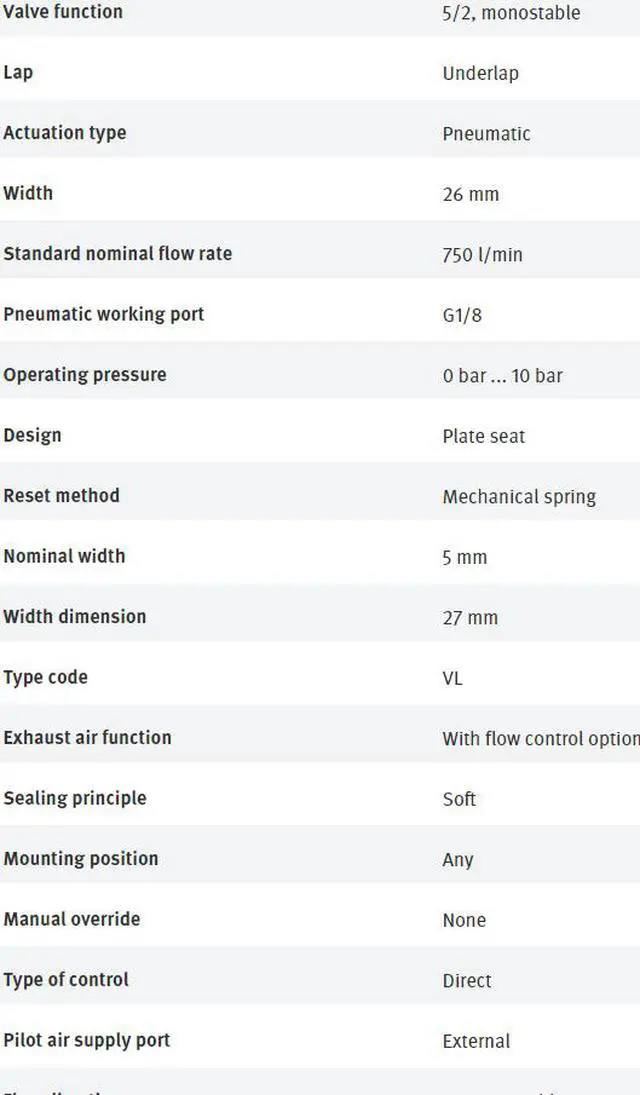Viewport: 640px width, 1095px height.
Task: Select '0 bar ... 10 bar' value
Action: coord(502,376)
